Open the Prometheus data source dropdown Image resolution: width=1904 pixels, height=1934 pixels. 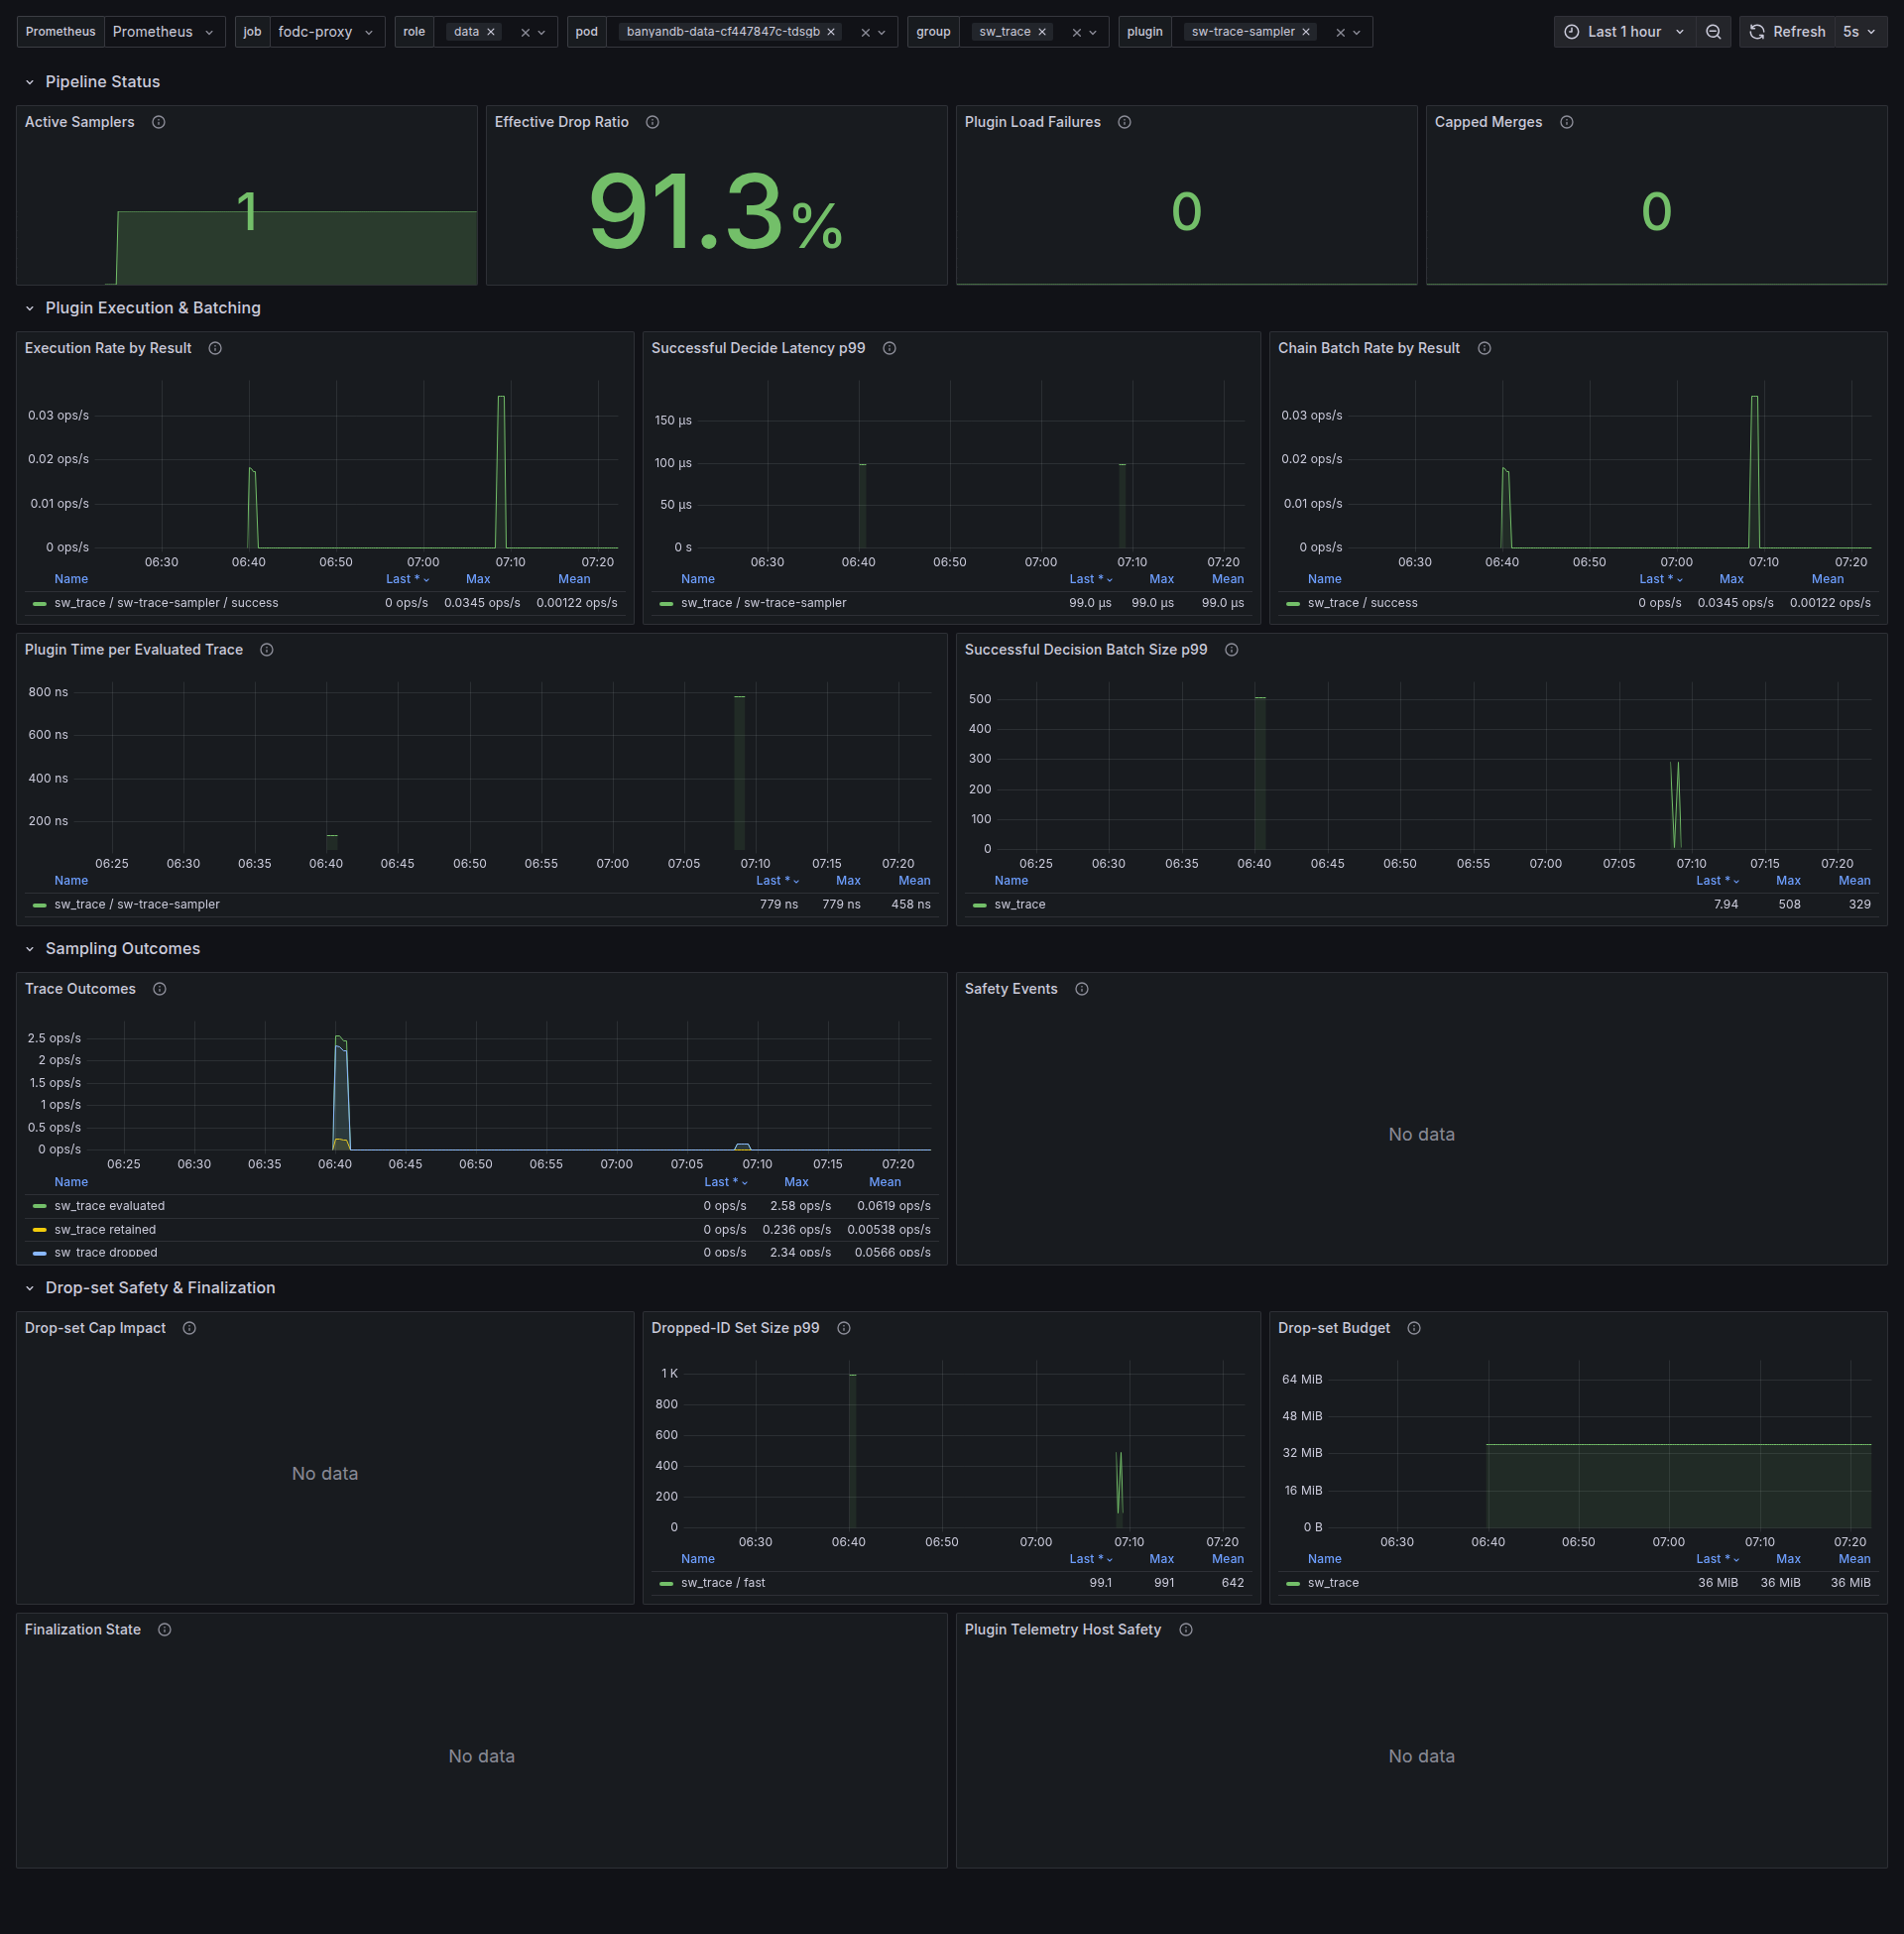pos(164,32)
